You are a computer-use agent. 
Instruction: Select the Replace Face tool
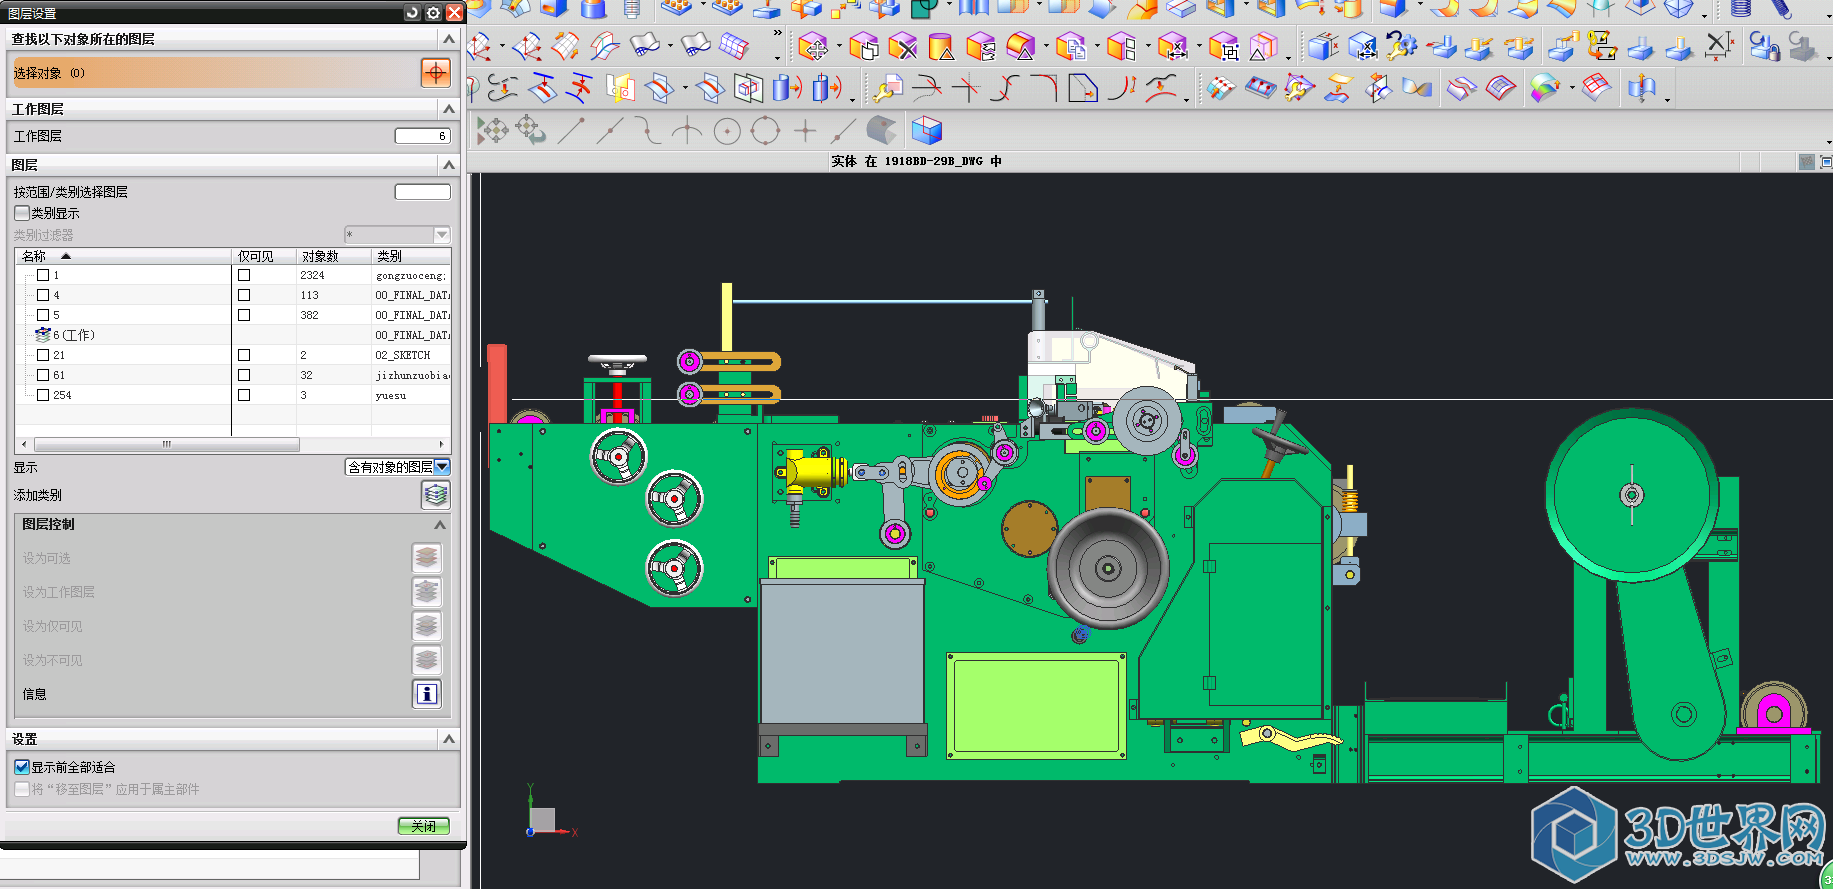click(x=981, y=47)
